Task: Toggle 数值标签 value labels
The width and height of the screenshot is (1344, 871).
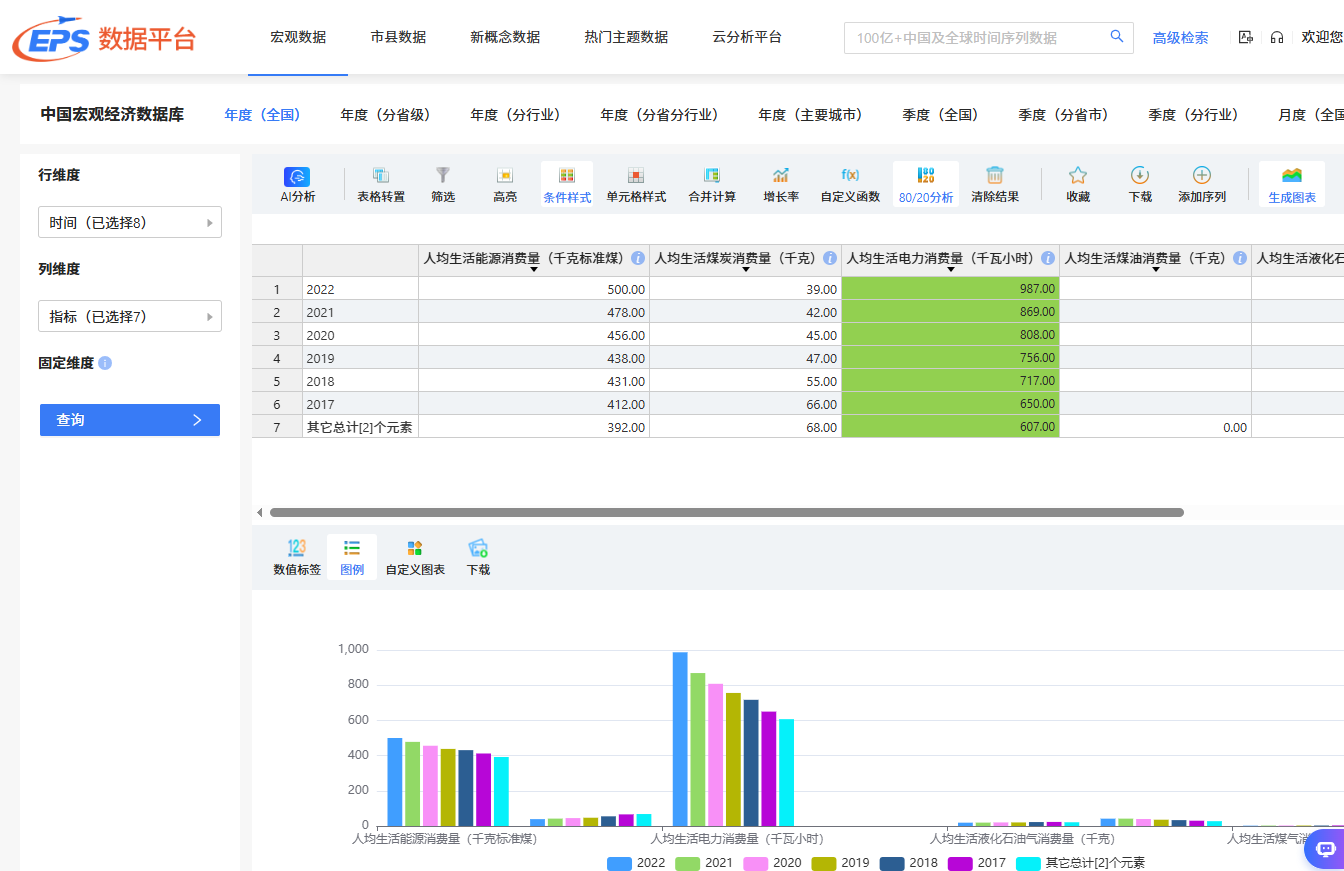Action: (x=297, y=558)
